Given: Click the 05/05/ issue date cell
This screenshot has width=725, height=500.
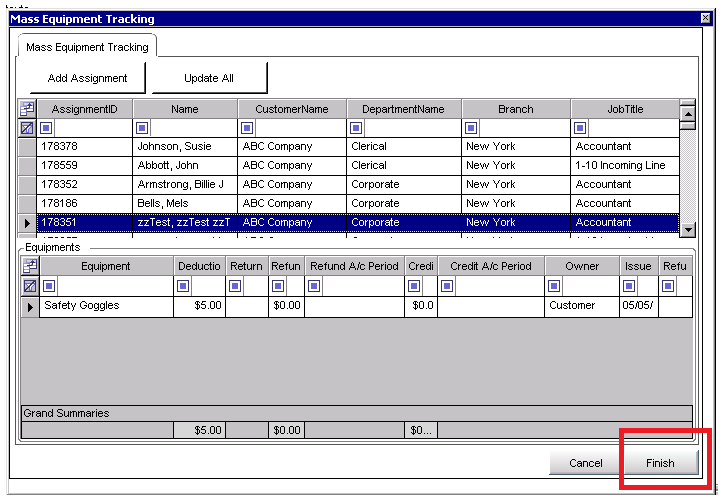Looking at the screenshot, I should [639, 306].
